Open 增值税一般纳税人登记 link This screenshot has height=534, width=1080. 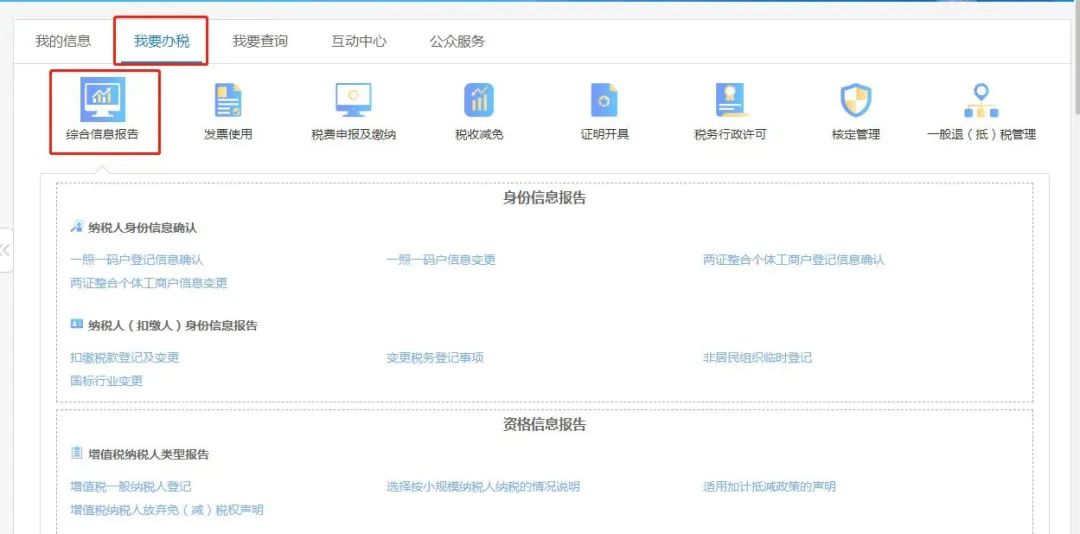[x=131, y=486]
